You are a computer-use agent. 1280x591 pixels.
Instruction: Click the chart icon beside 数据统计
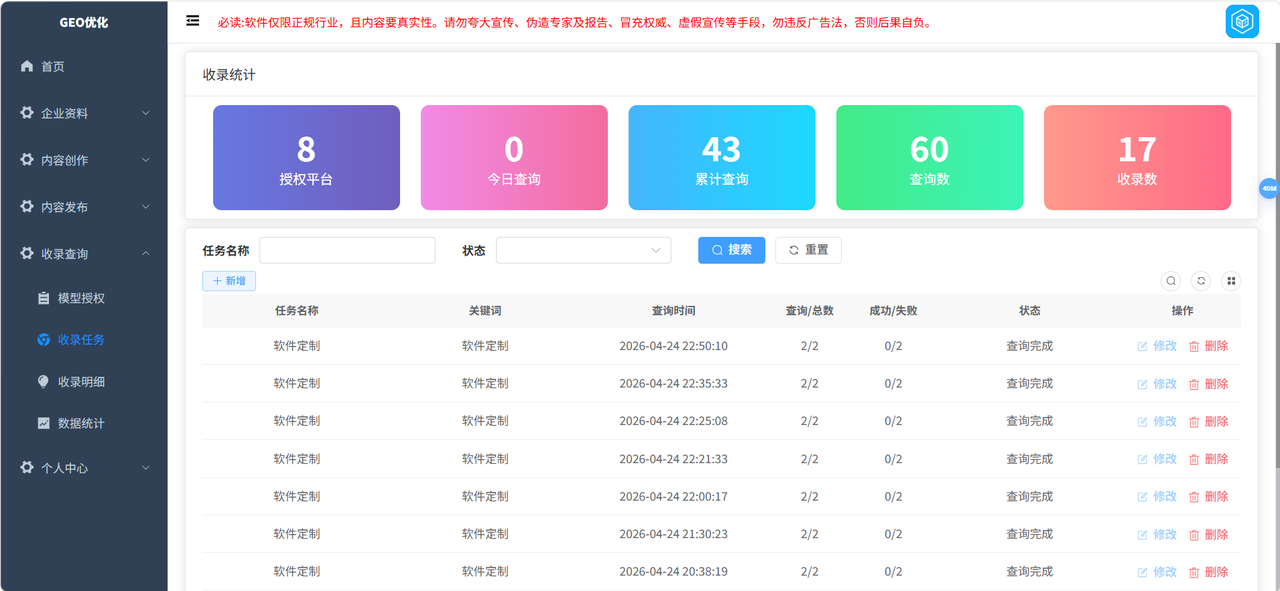coord(43,424)
